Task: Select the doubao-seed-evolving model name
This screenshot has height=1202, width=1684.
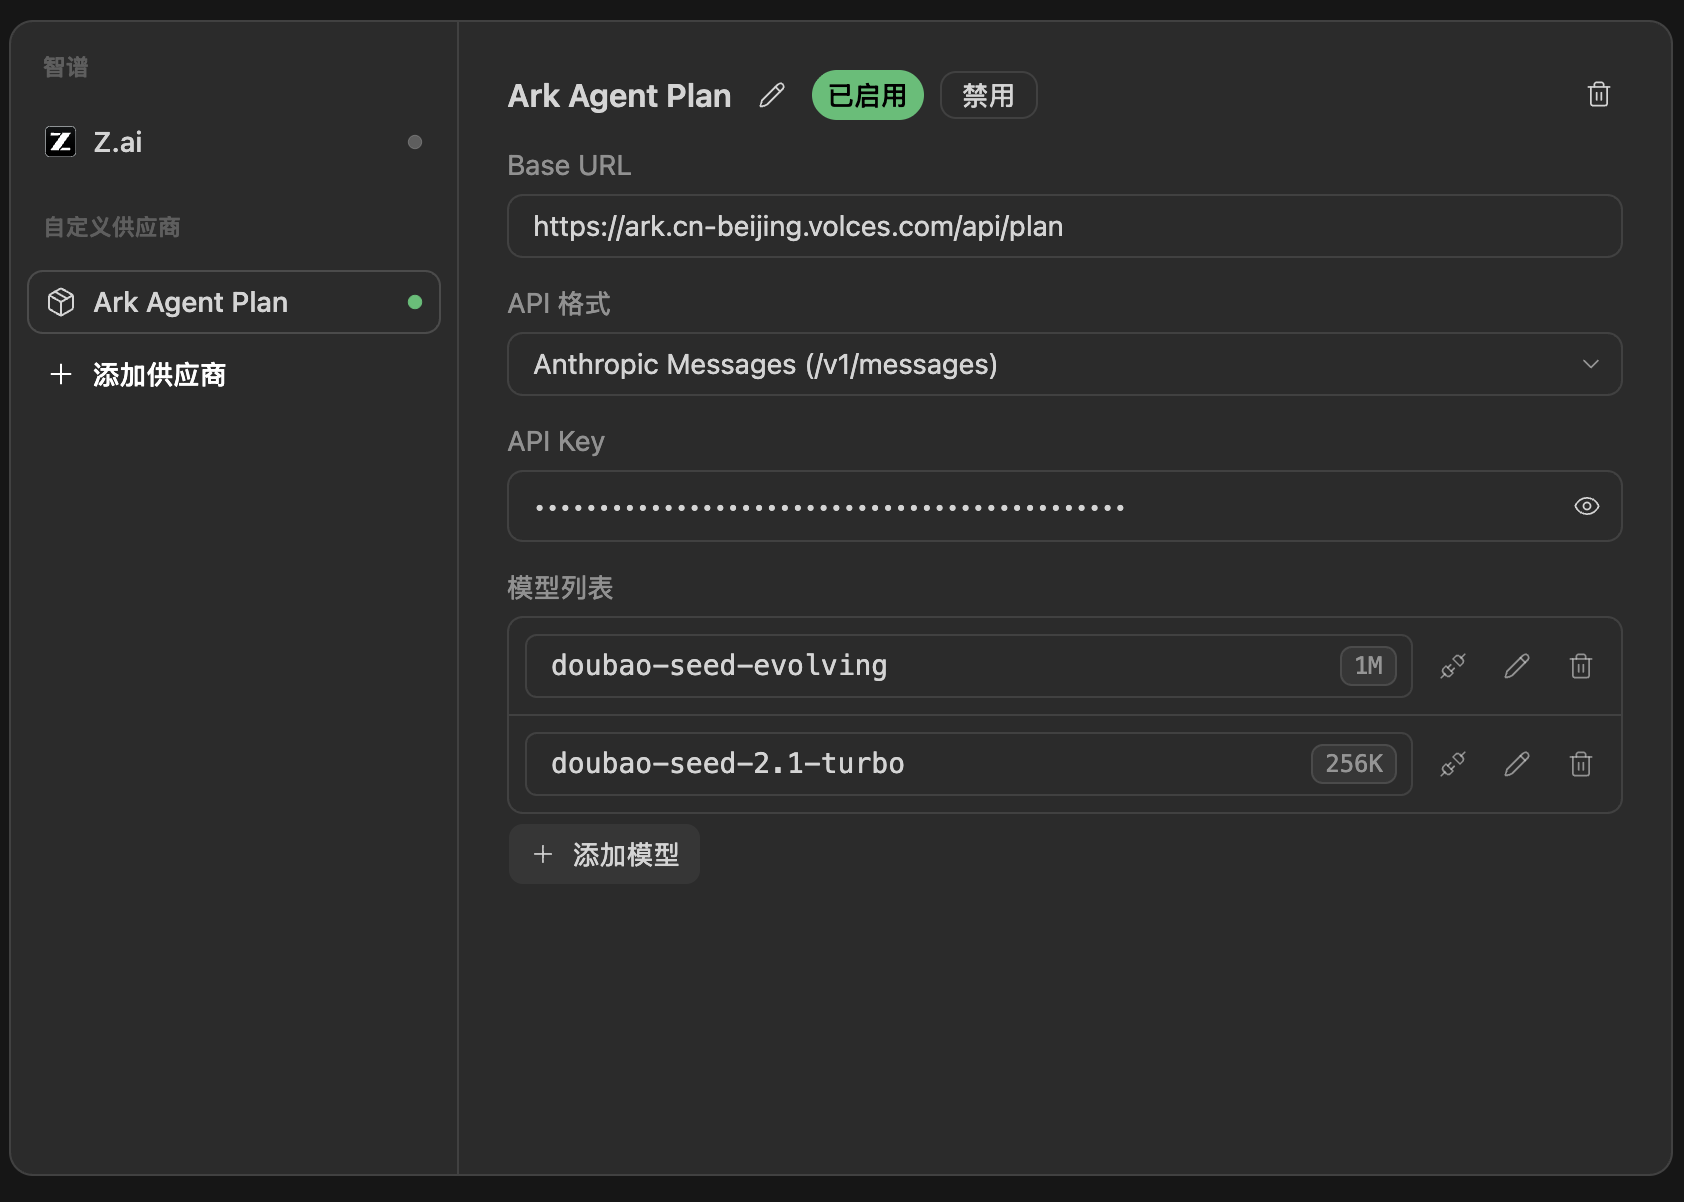Action: pyautogui.click(x=719, y=666)
